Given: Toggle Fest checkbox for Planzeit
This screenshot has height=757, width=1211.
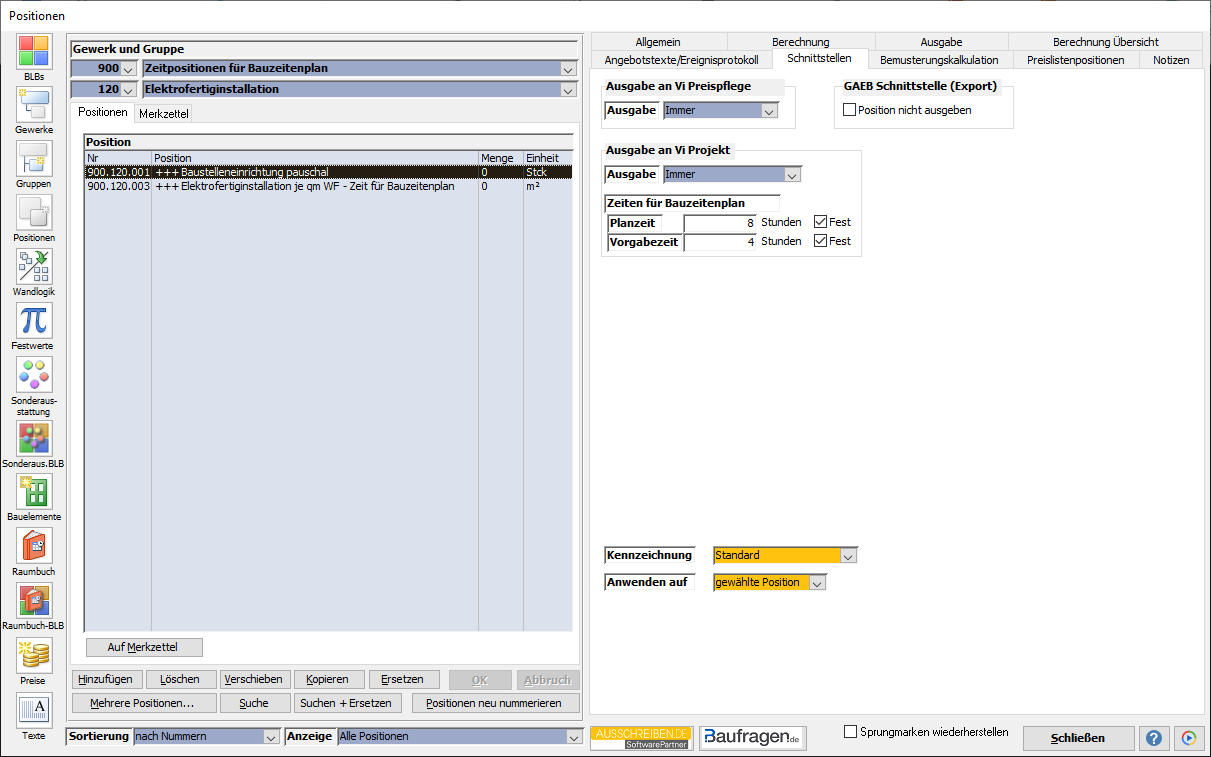Looking at the screenshot, I should (821, 222).
